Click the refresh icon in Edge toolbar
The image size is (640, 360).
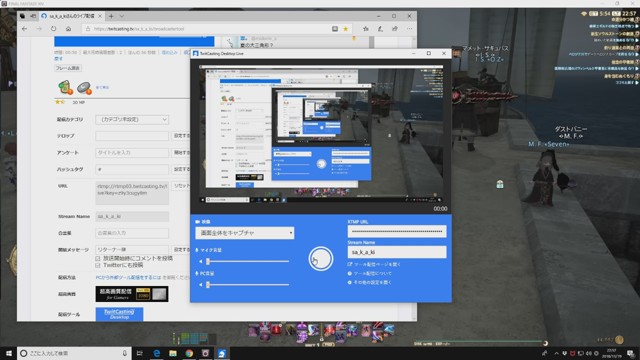pyautogui.click(x=53, y=29)
